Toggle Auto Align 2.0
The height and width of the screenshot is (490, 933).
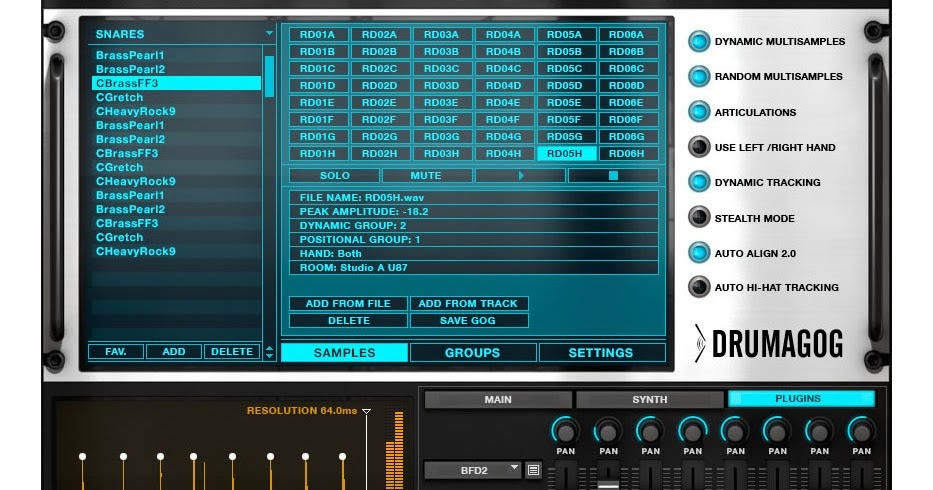[x=699, y=252]
